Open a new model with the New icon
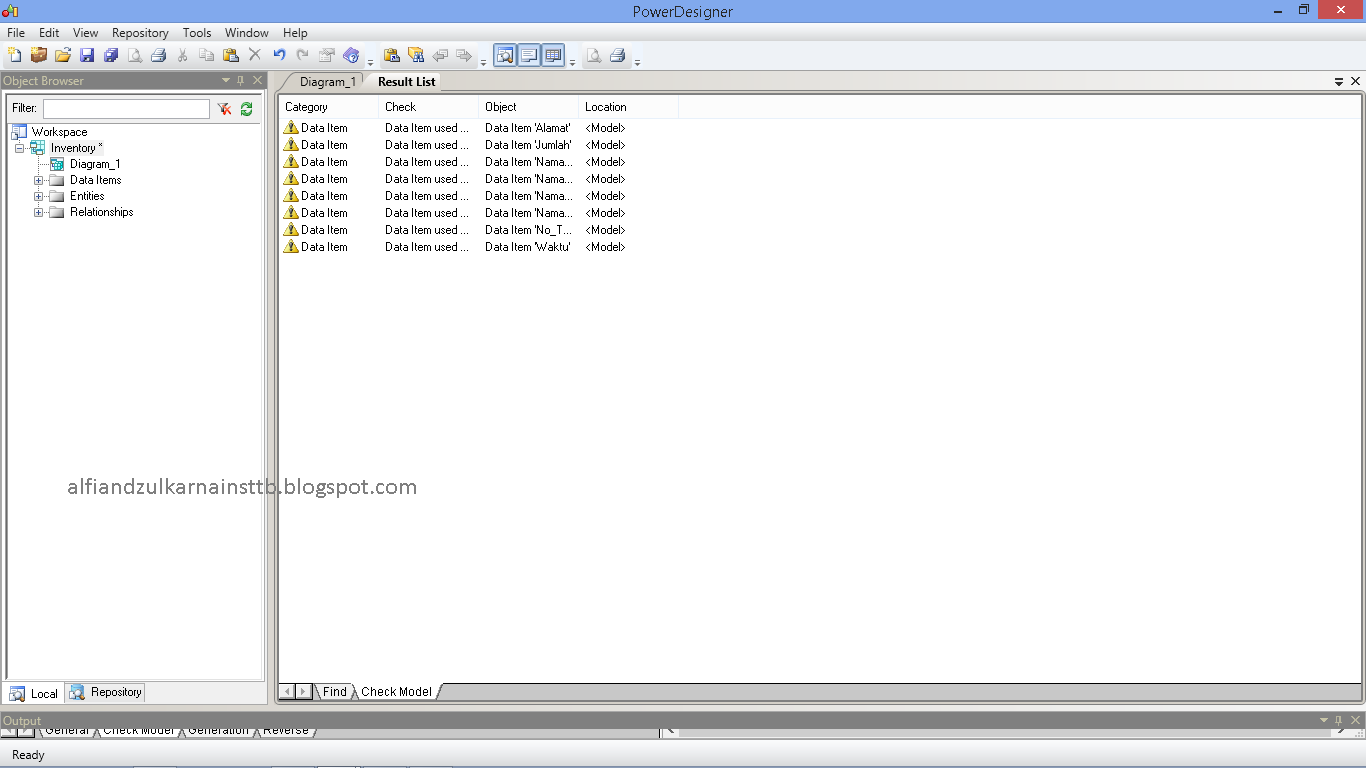The width and height of the screenshot is (1366, 768). (15, 55)
